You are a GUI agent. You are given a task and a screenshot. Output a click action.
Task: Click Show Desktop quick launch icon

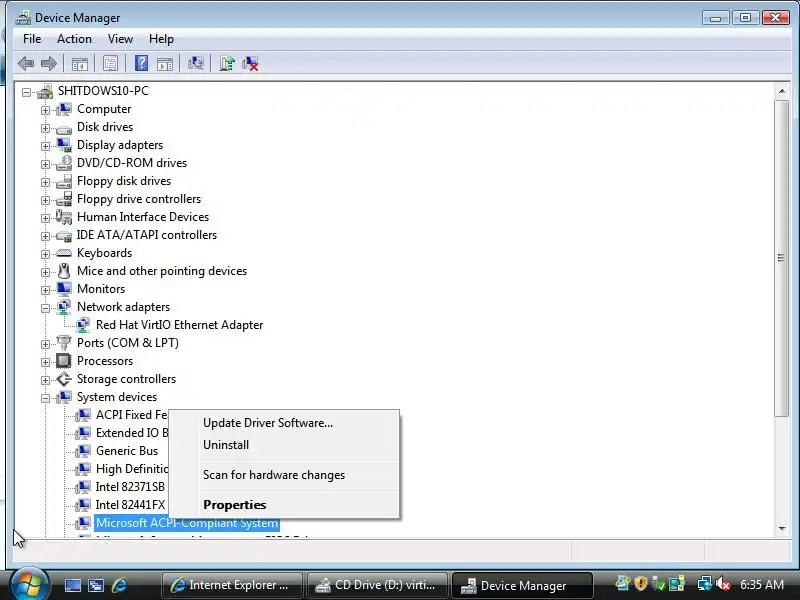(72, 585)
